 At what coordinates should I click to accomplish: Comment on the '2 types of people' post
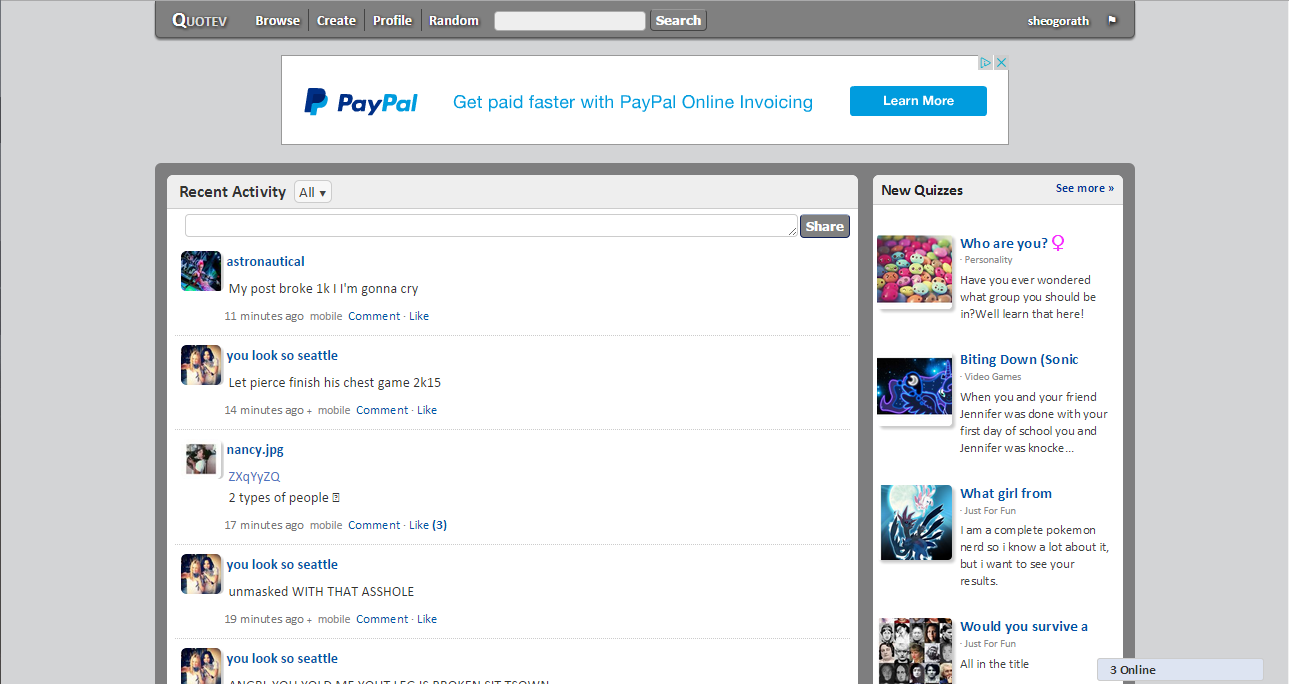[x=374, y=525]
